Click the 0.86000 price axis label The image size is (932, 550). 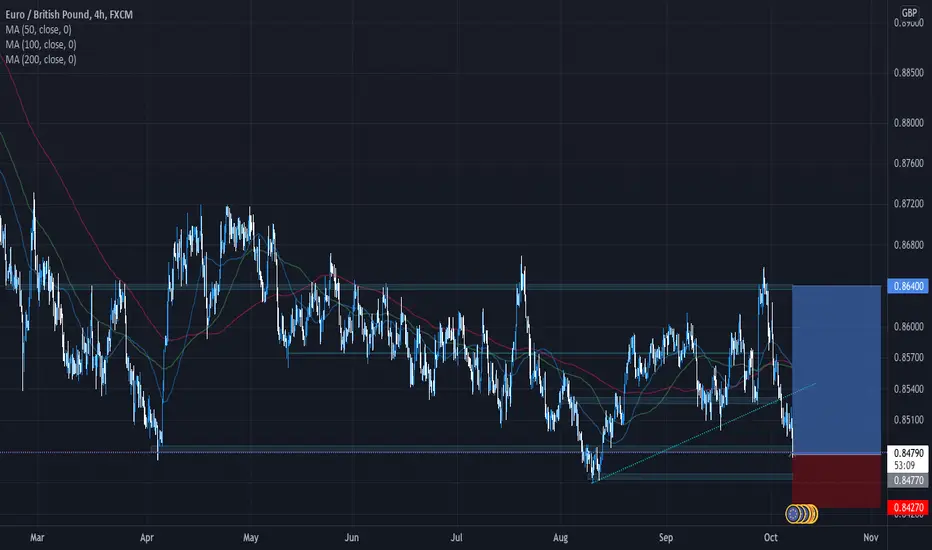coord(909,326)
